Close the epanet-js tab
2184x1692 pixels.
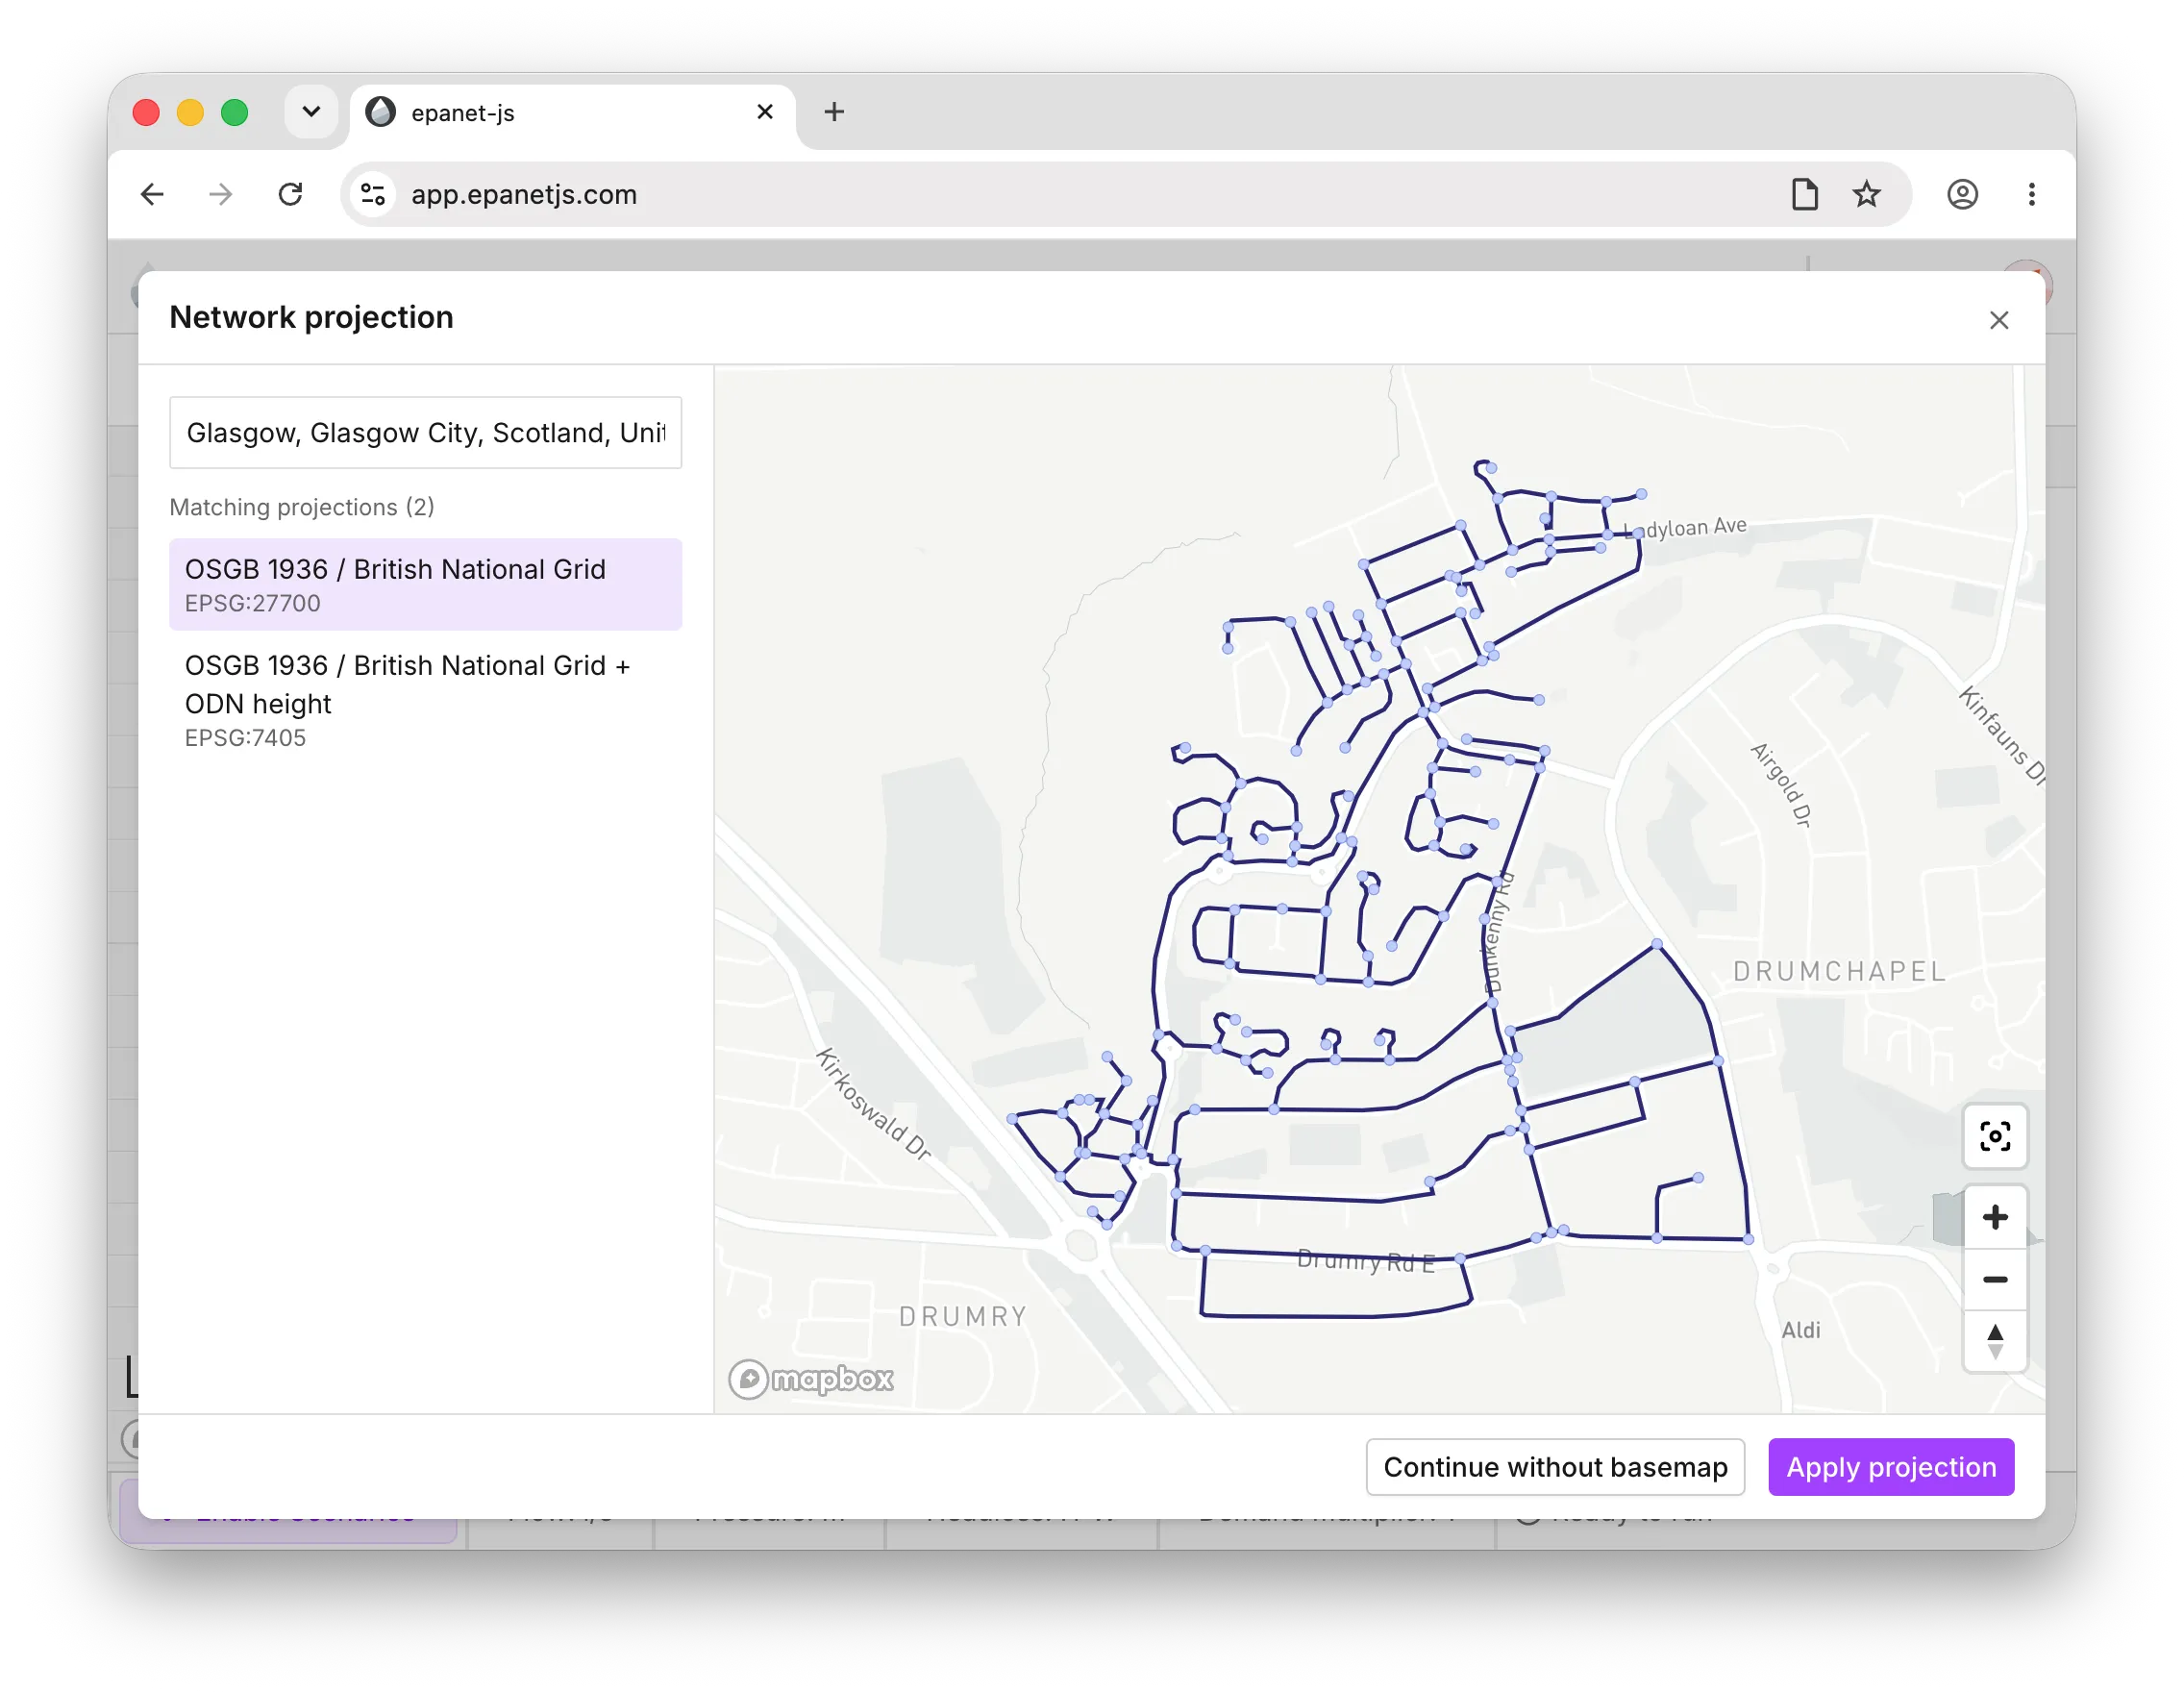tap(765, 112)
